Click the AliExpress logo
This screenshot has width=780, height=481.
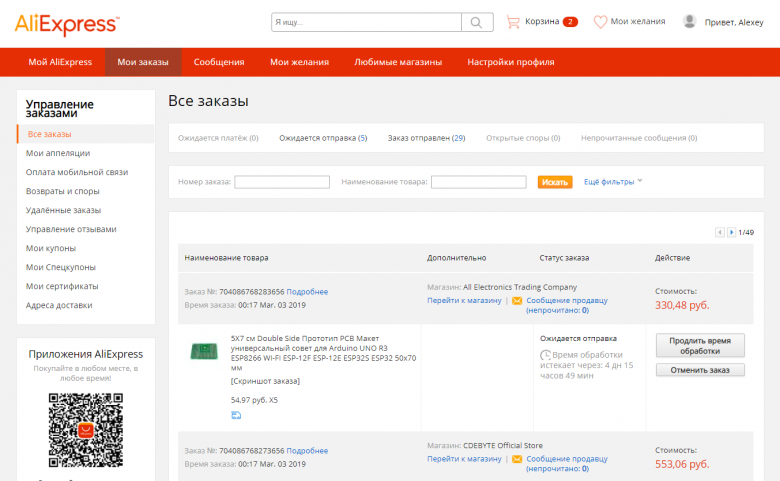(x=66, y=22)
